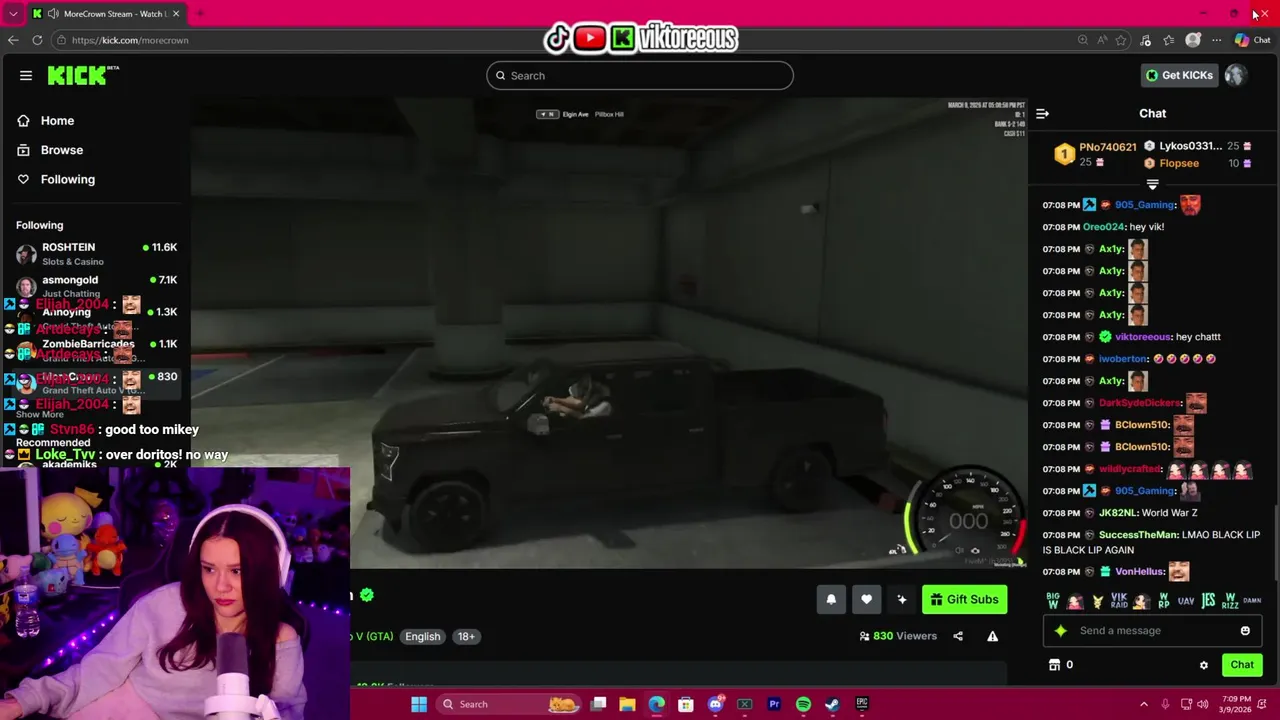The image size is (1280, 720).
Task: Collapse the chat panel arrow
Action: tap(1042, 113)
